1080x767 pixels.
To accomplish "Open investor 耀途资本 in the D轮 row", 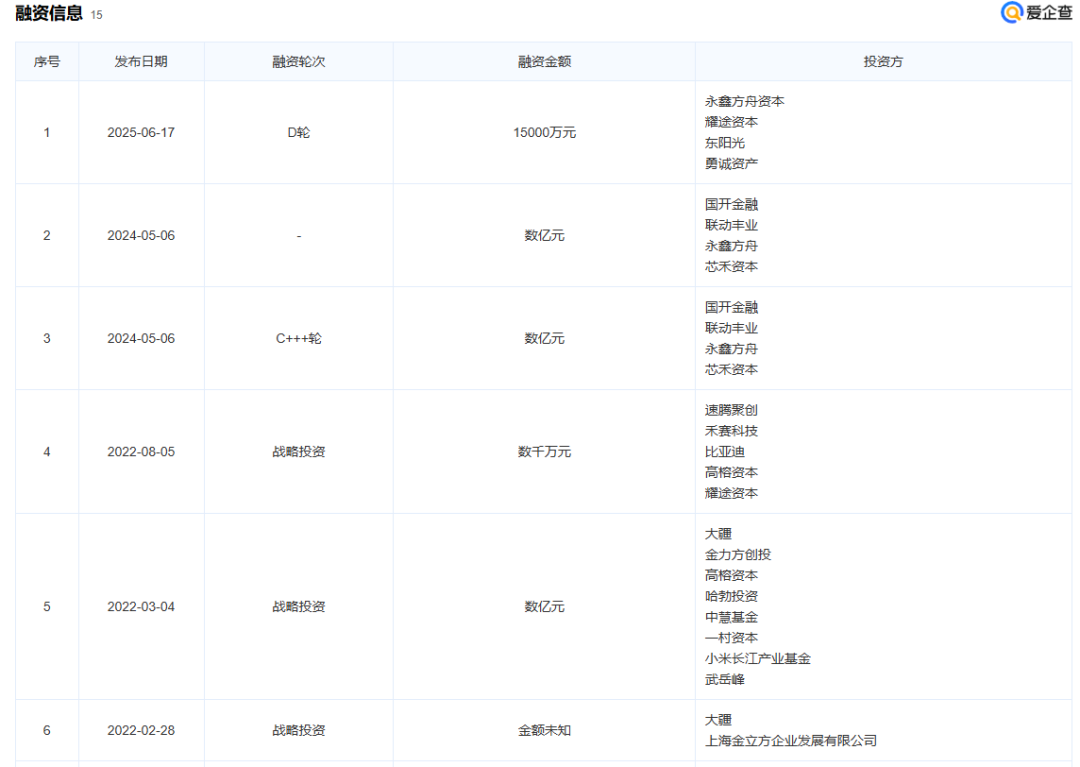I will point(731,122).
